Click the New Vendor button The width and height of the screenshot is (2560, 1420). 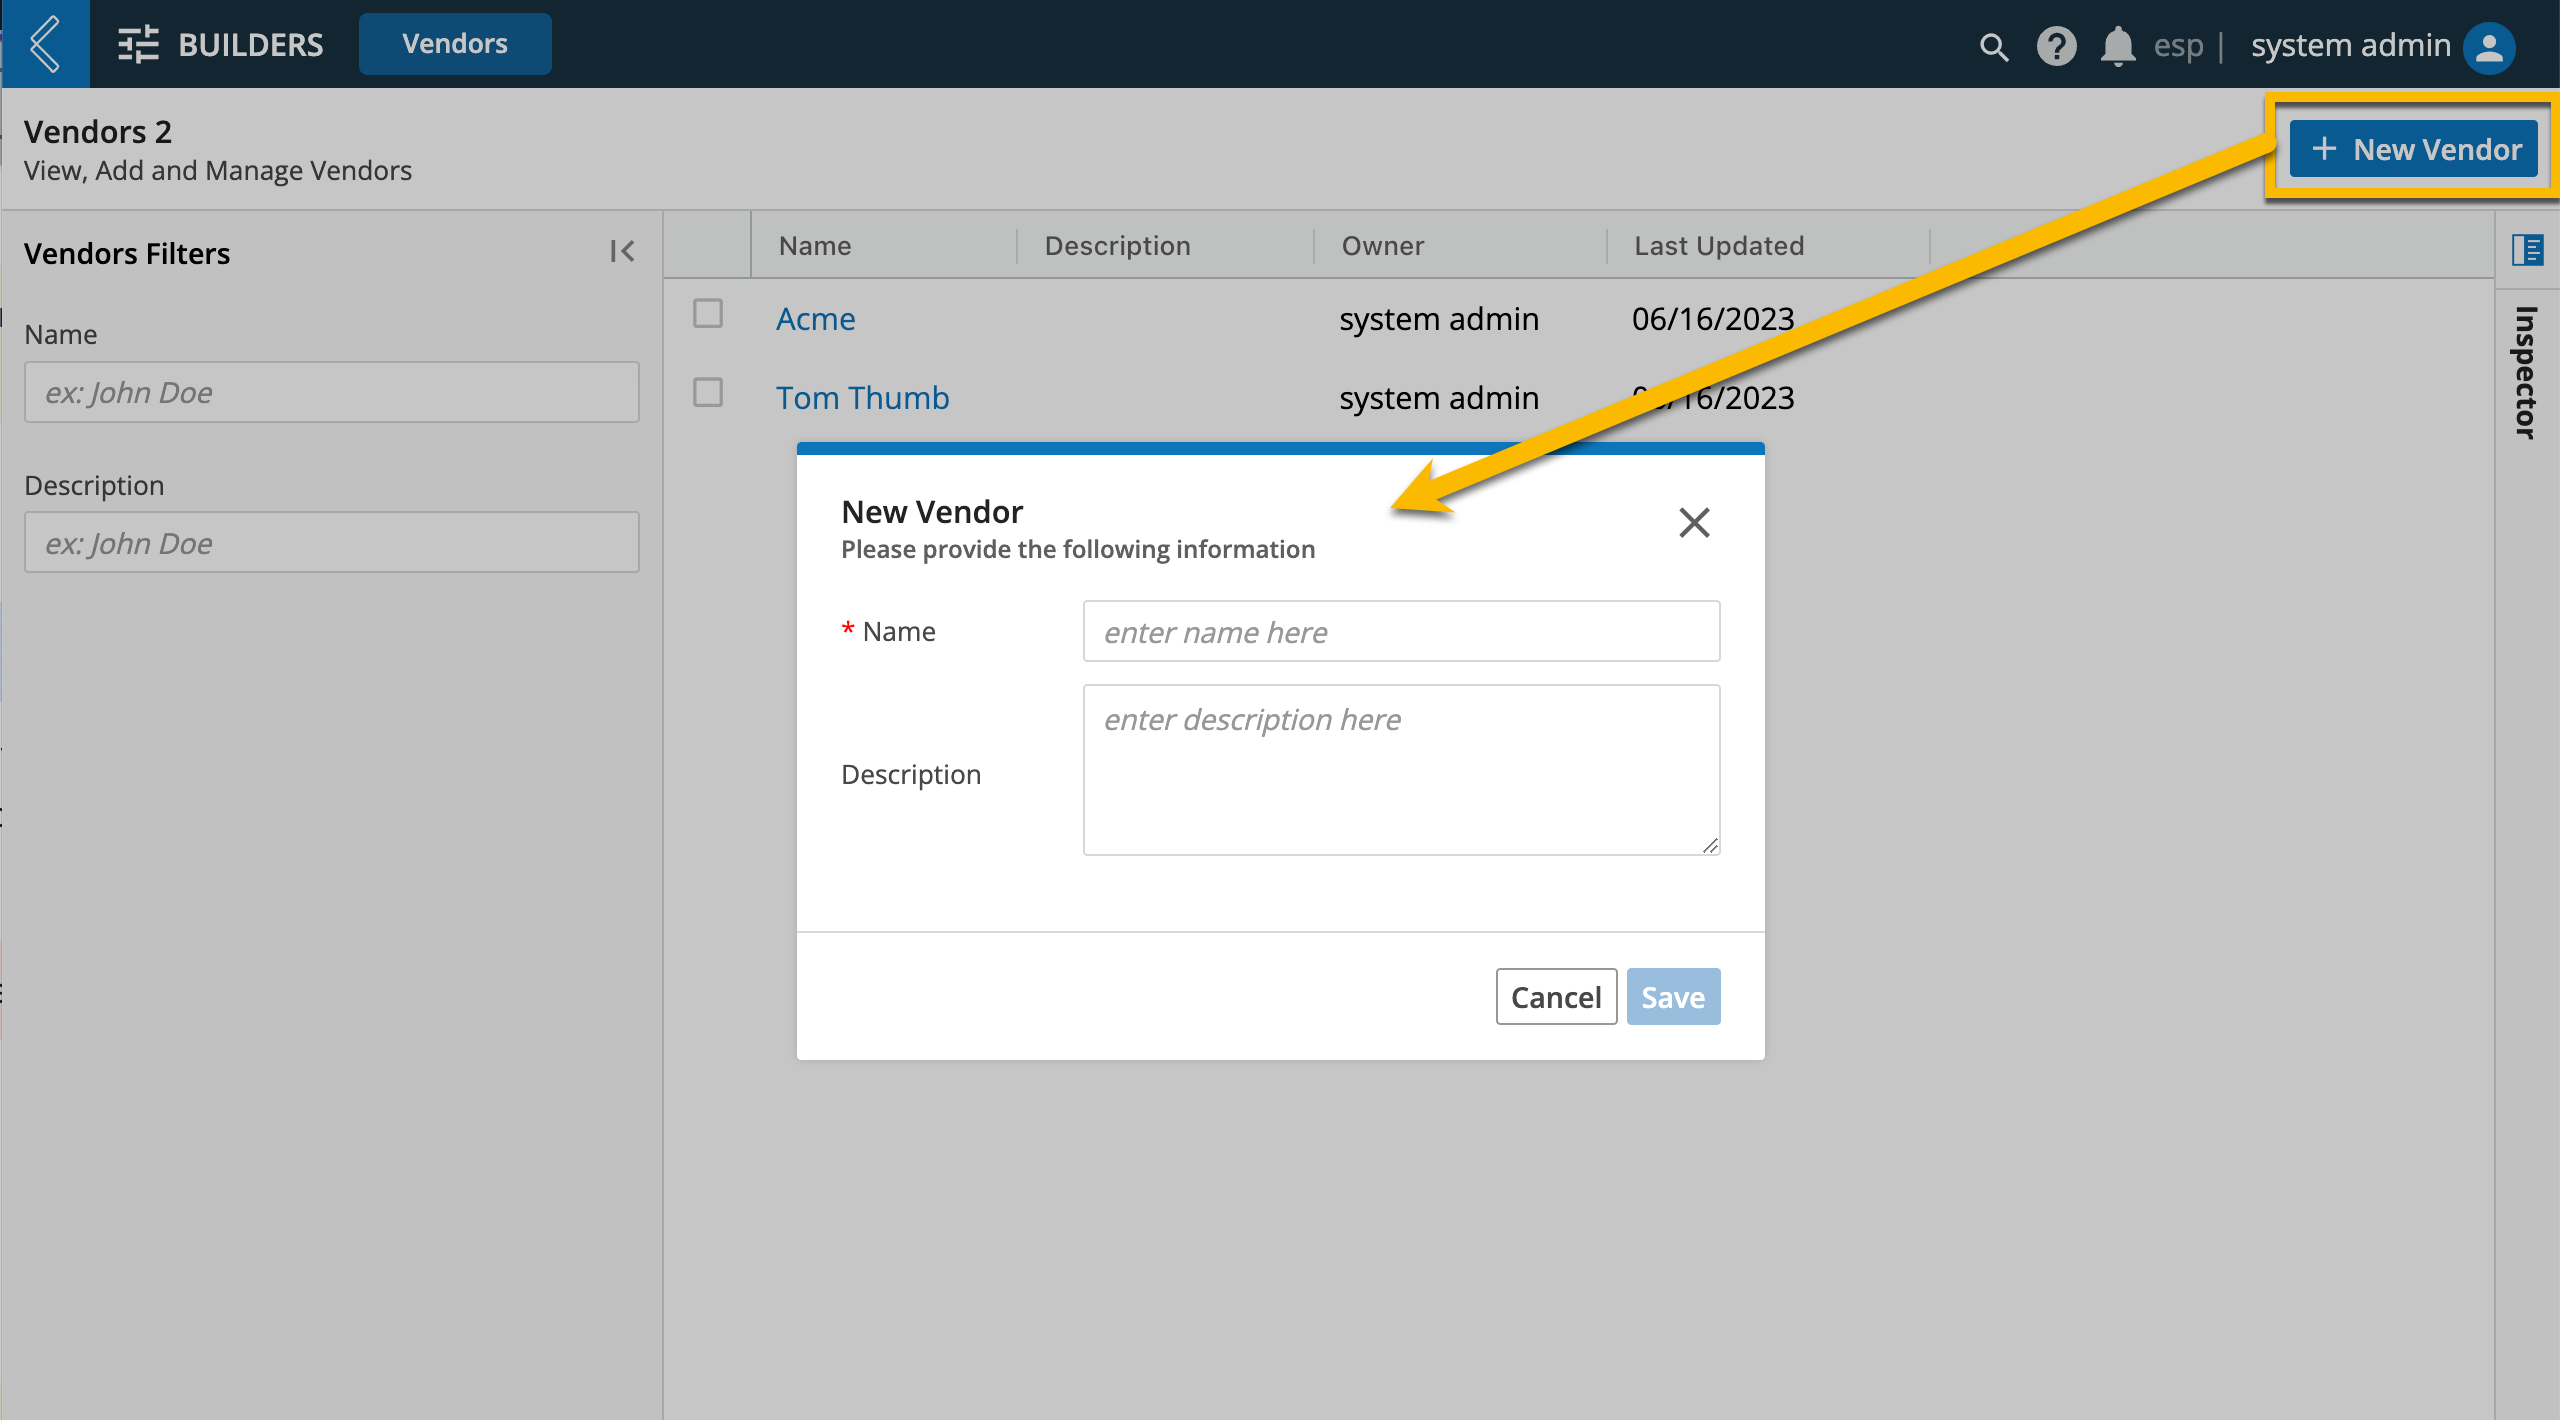2414,149
